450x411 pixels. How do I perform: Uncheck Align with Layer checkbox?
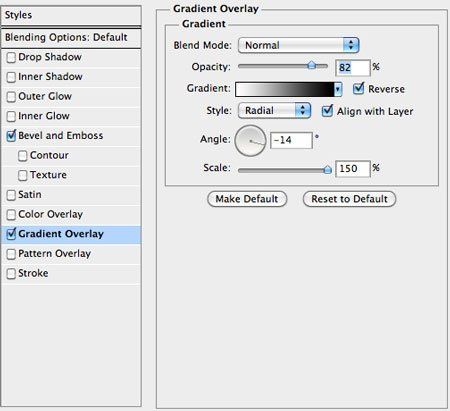click(327, 111)
